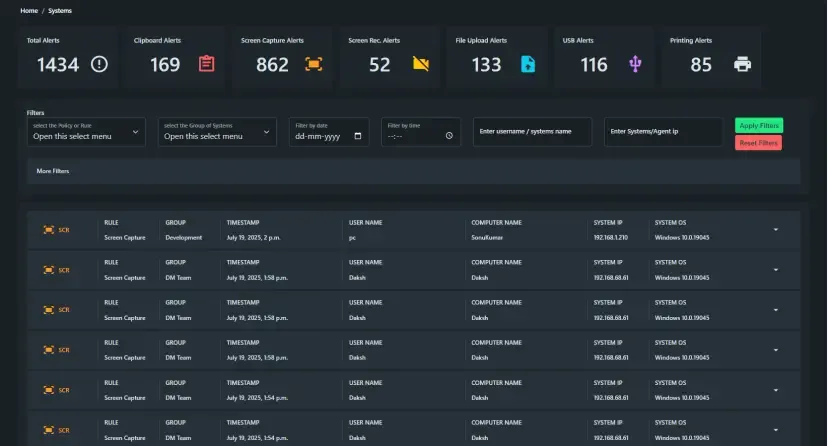Click the system IP 192.168.1.210

tap(610, 238)
